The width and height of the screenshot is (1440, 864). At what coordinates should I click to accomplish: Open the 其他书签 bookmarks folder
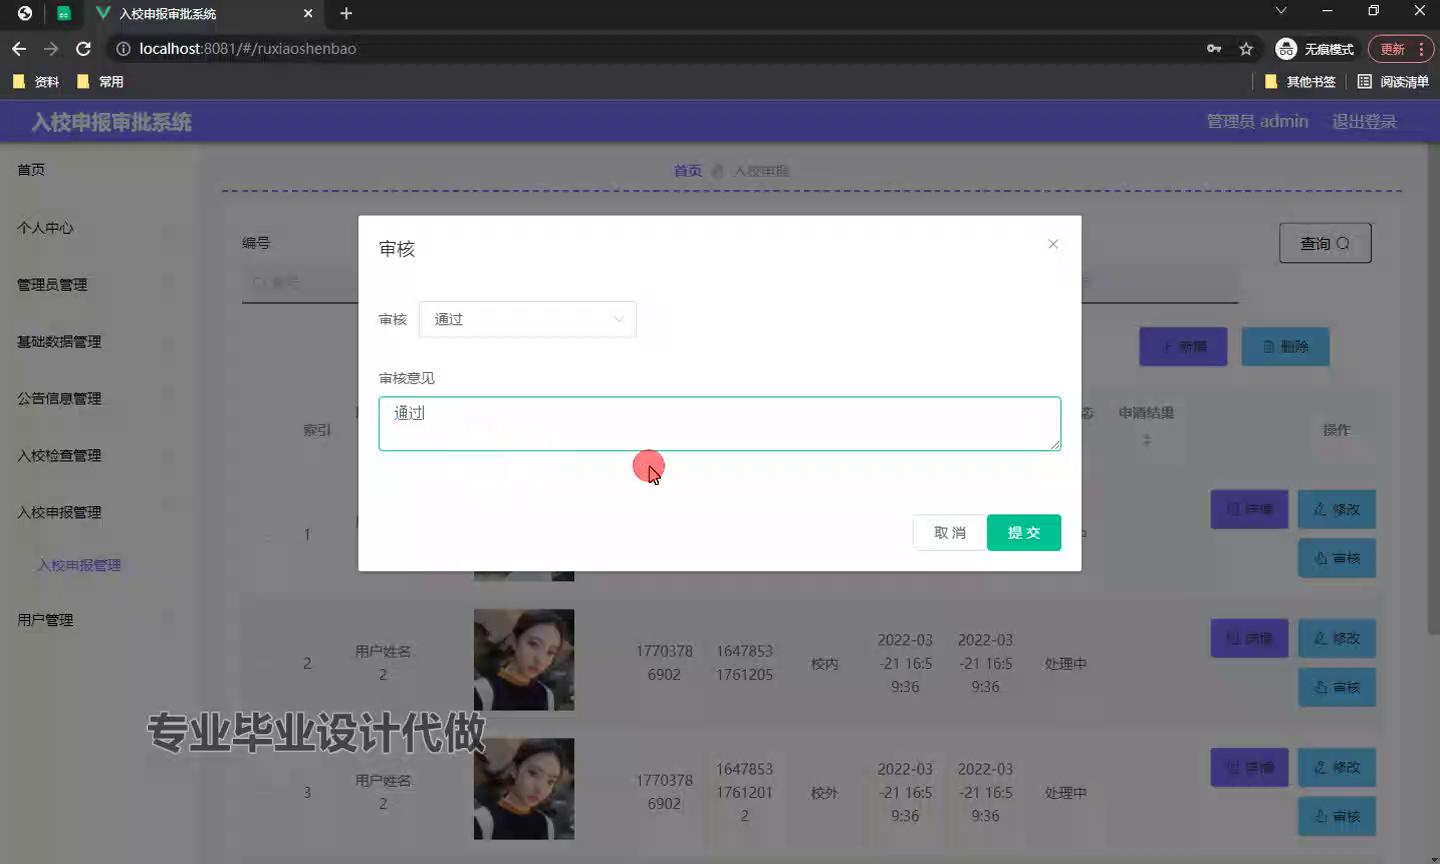[1300, 82]
